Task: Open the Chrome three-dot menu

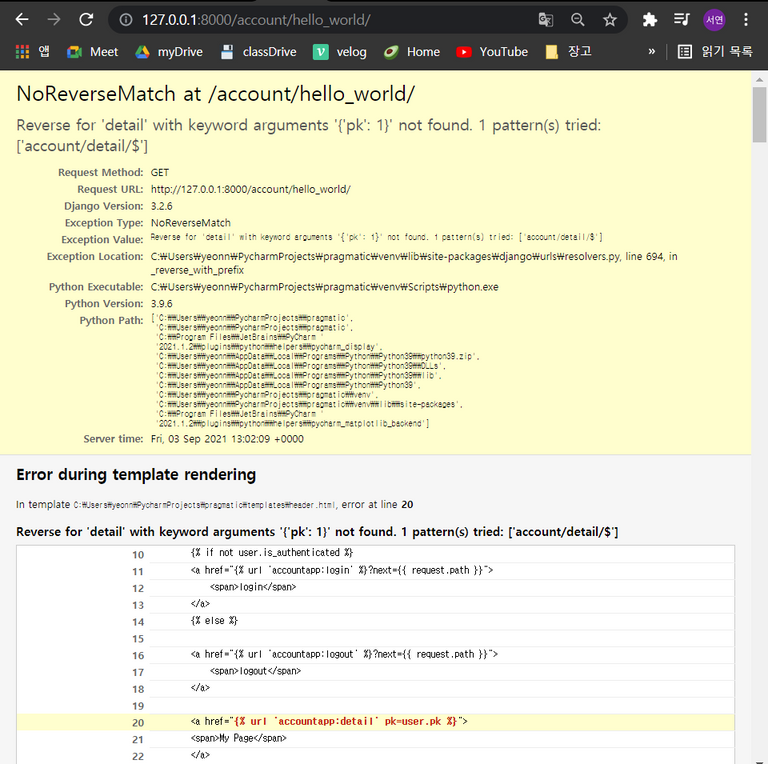Action: pos(746,20)
